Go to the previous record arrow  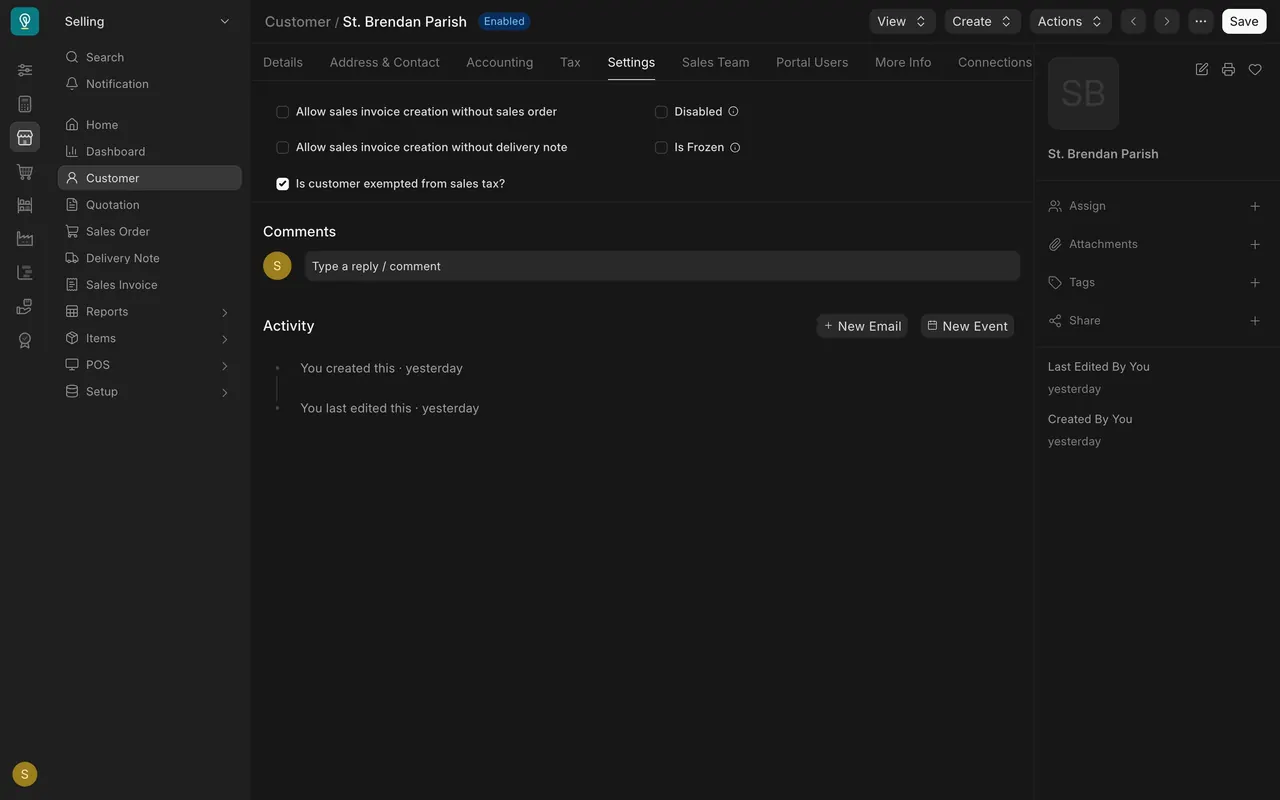pyautogui.click(x=1133, y=21)
